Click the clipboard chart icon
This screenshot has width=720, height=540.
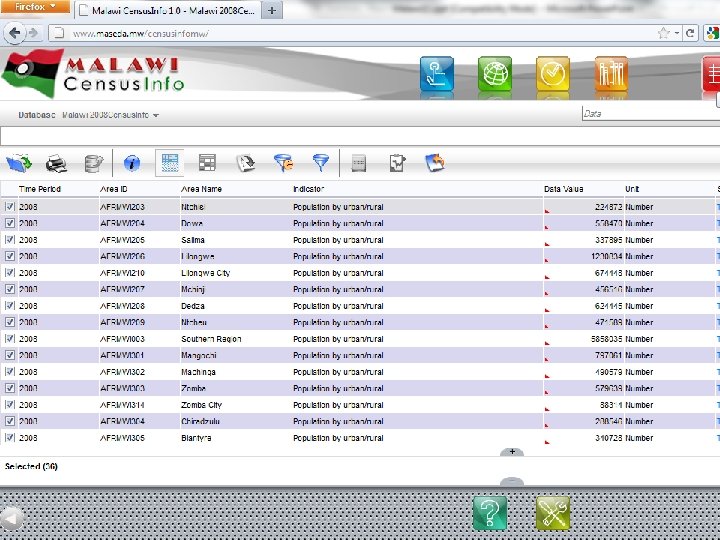397,163
